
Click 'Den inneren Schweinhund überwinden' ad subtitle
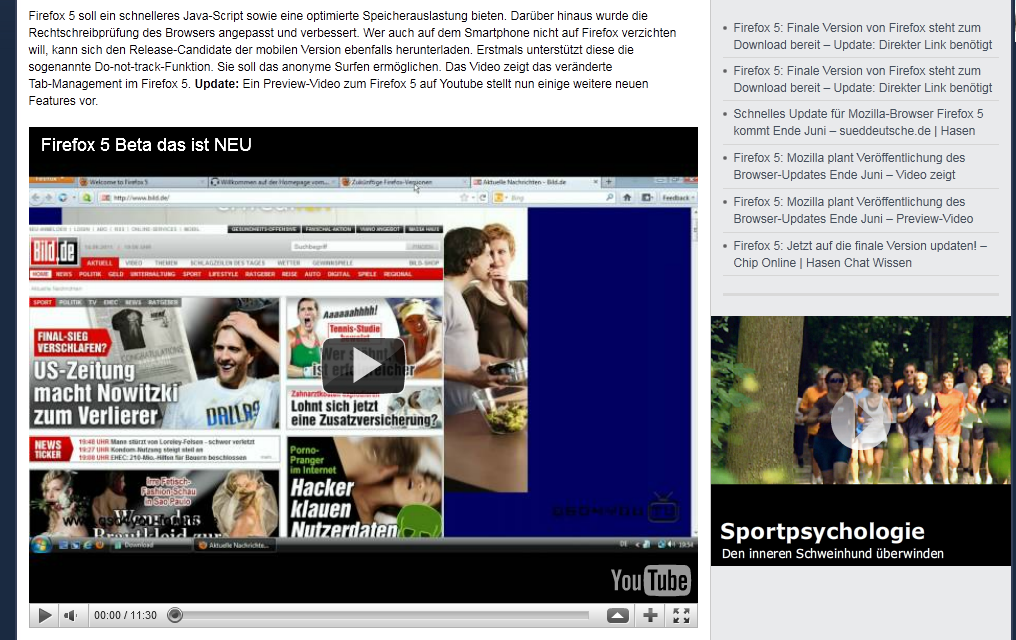(x=832, y=554)
